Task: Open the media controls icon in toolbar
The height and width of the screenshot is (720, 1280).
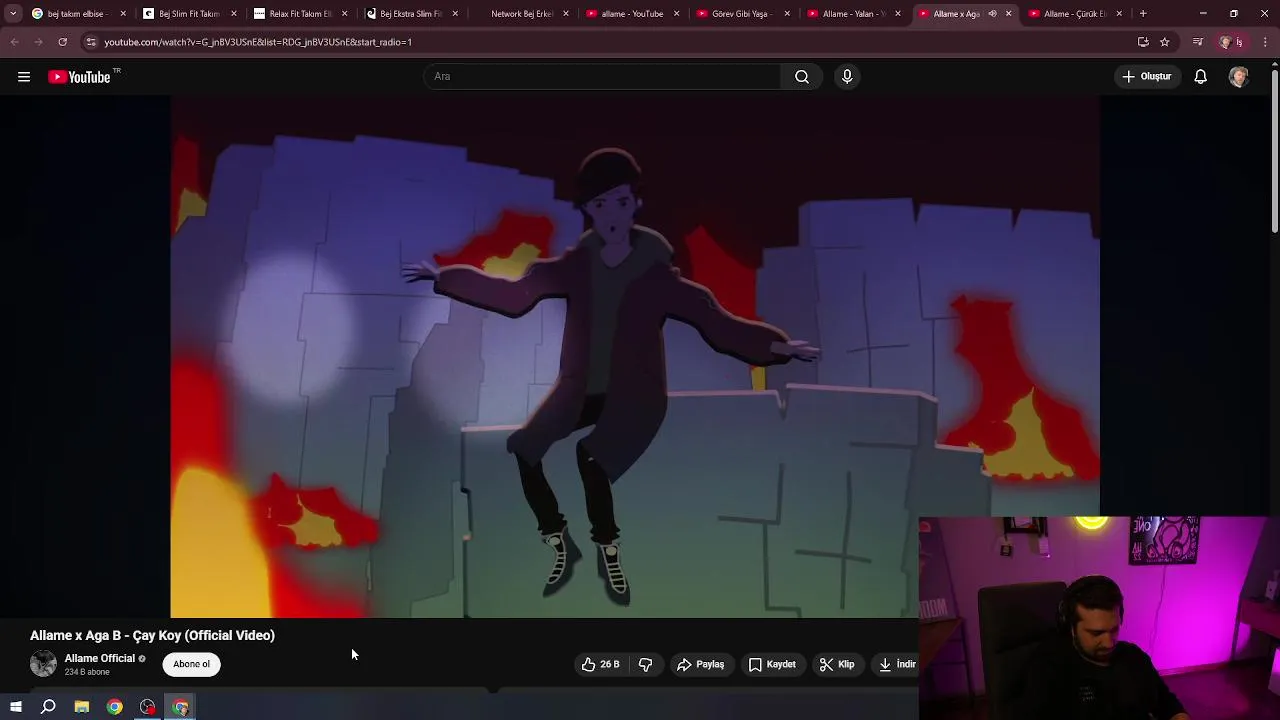Action: click(1198, 42)
